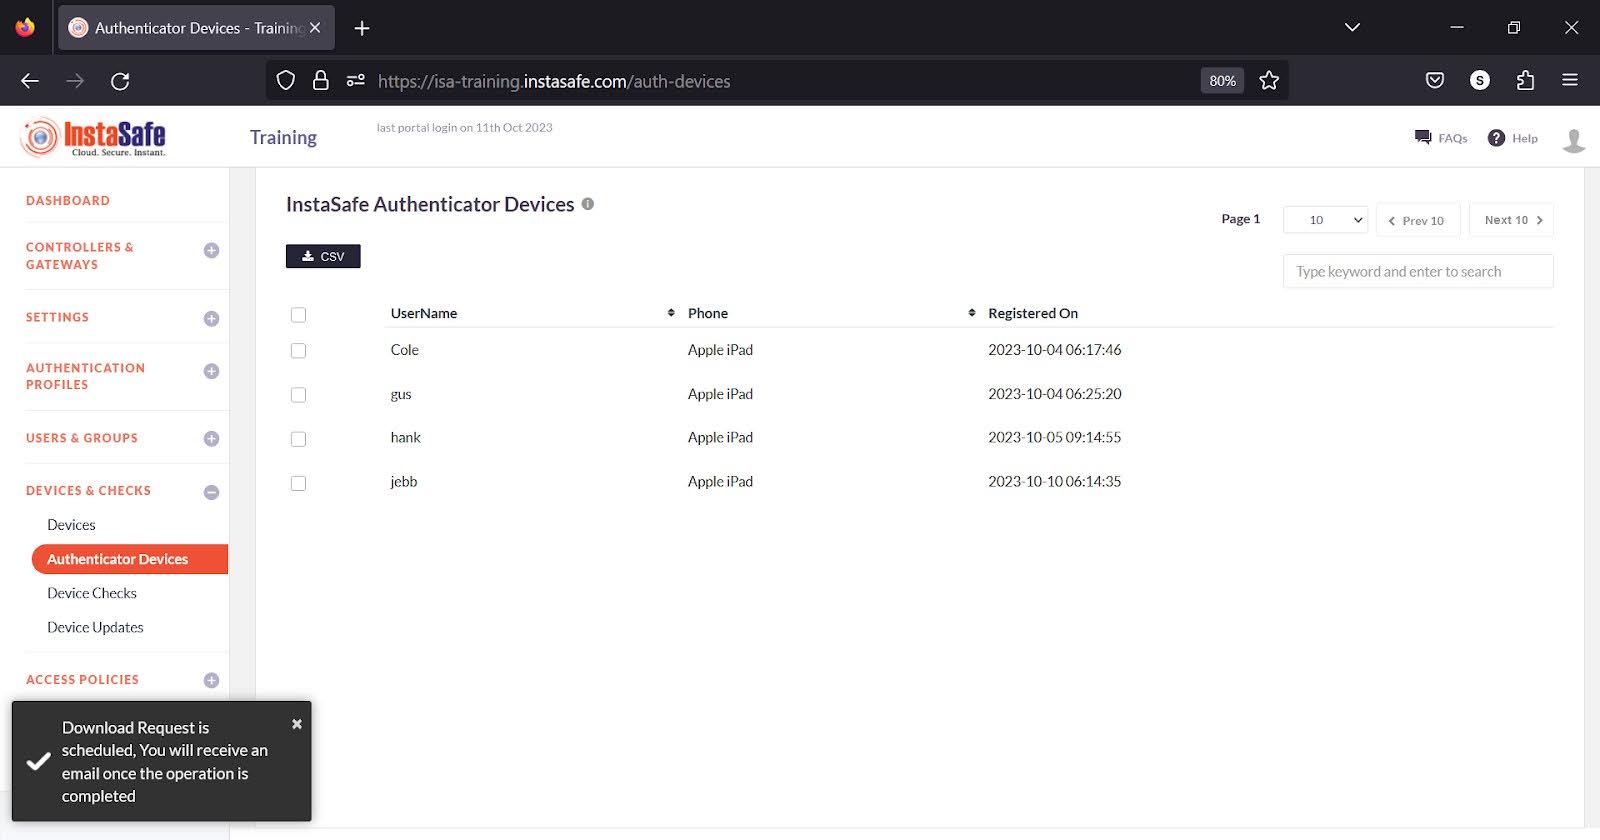Image resolution: width=1600 pixels, height=840 pixels.
Task: Download the device list as CSV
Action: tap(323, 257)
